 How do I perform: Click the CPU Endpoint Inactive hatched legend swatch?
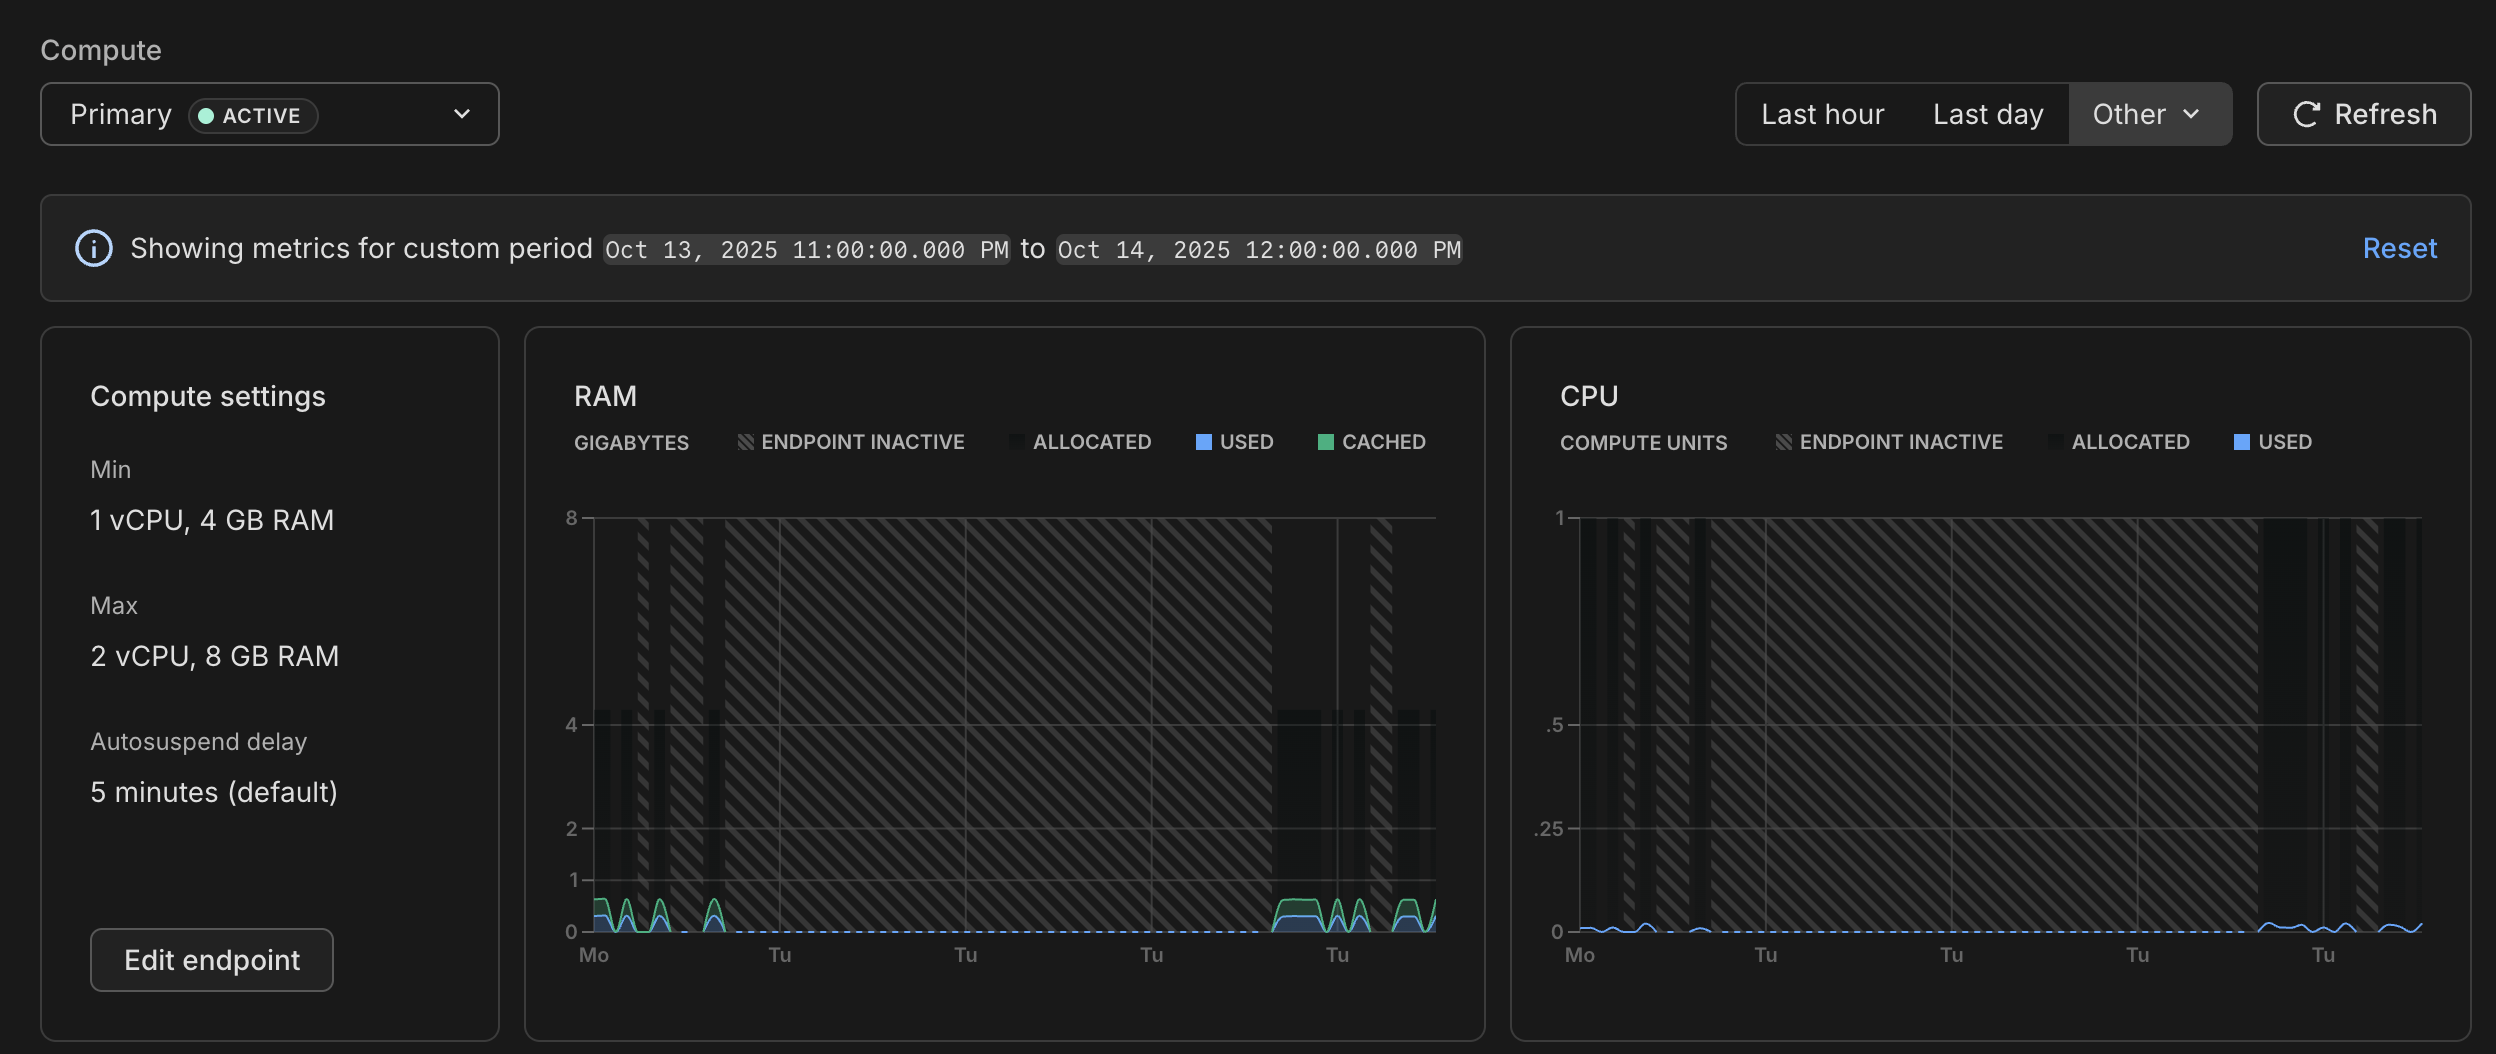(1784, 442)
